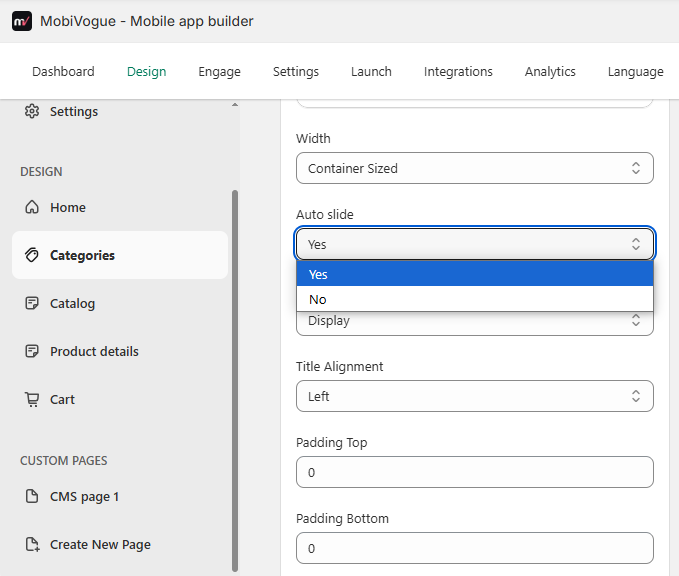Image resolution: width=679 pixels, height=576 pixels.
Task: Go to the Home design page label
Action: click(x=68, y=207)
